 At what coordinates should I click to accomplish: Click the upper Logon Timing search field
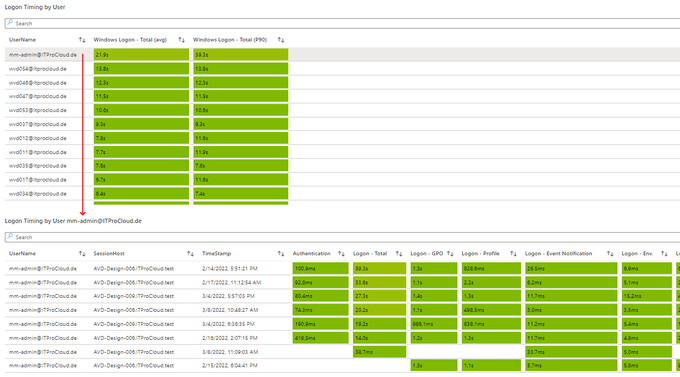point(343,23)
